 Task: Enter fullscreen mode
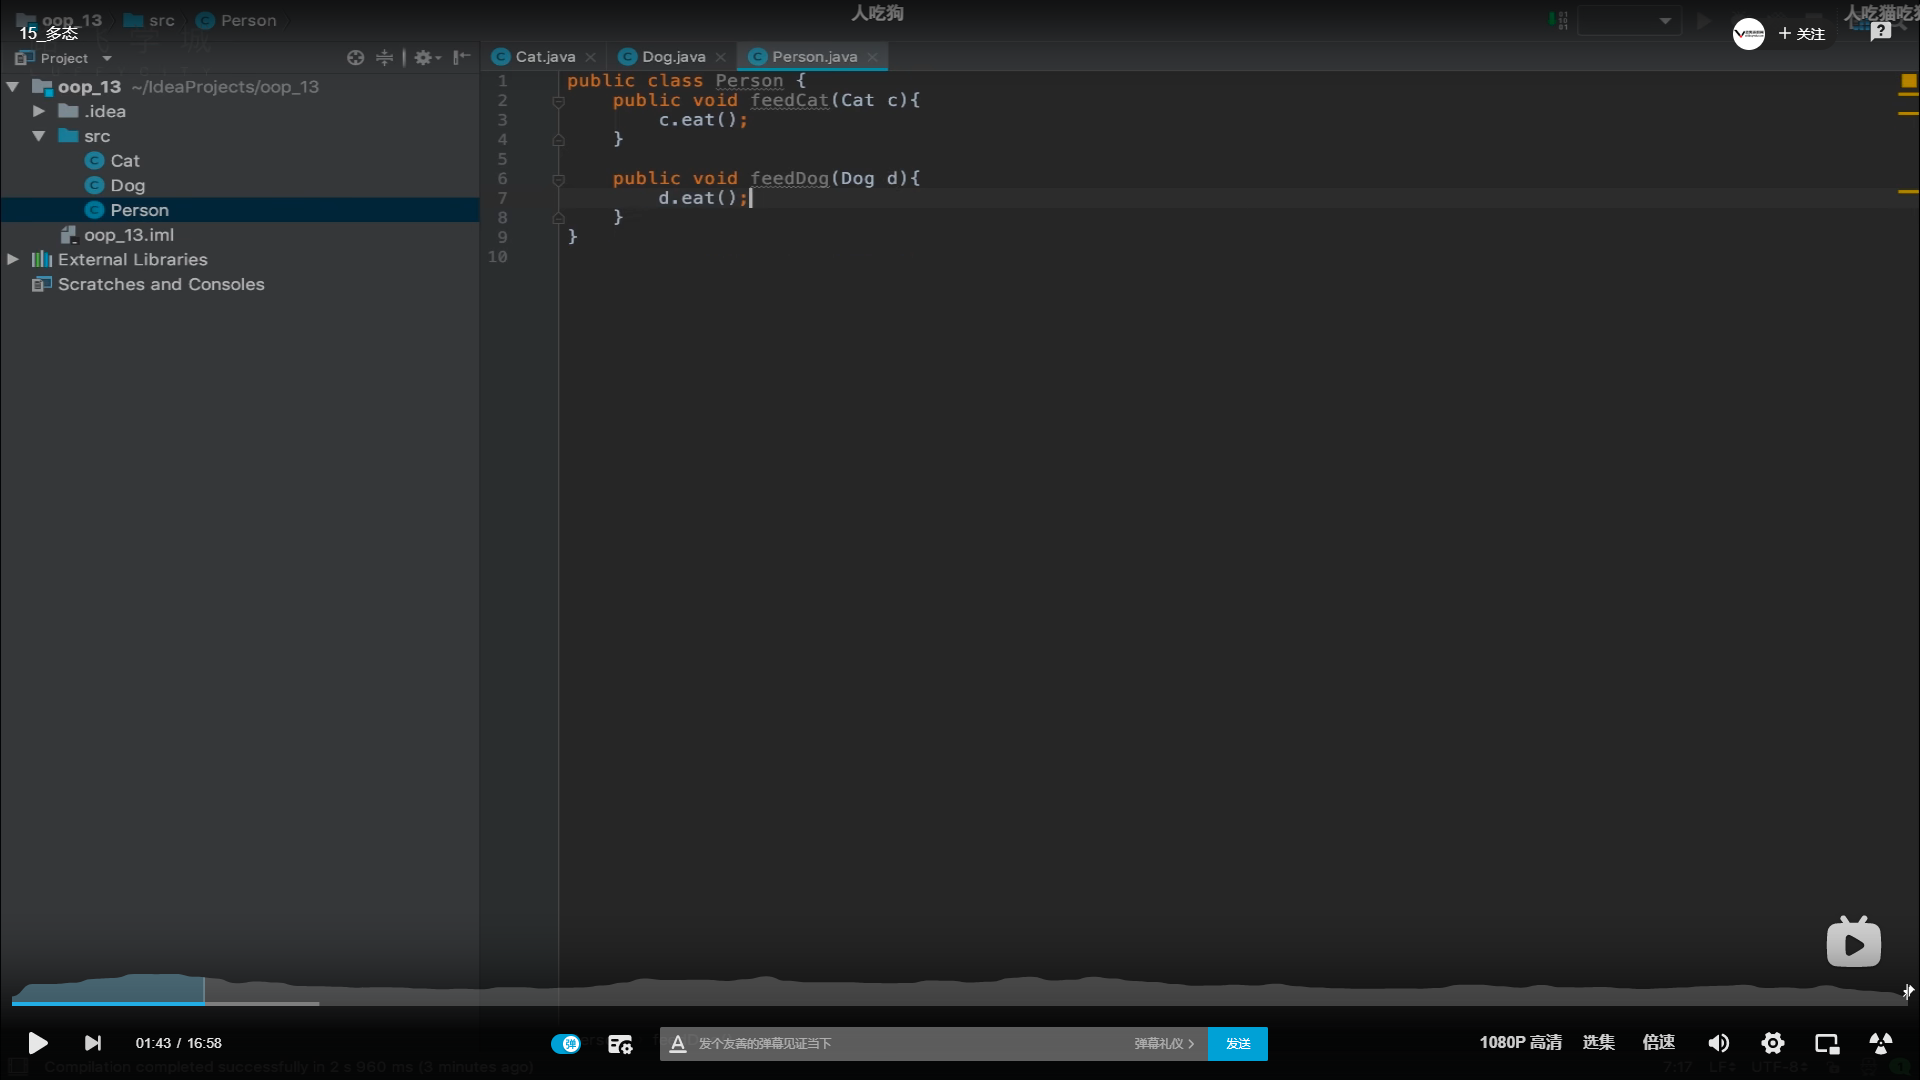point(1880,1043)
